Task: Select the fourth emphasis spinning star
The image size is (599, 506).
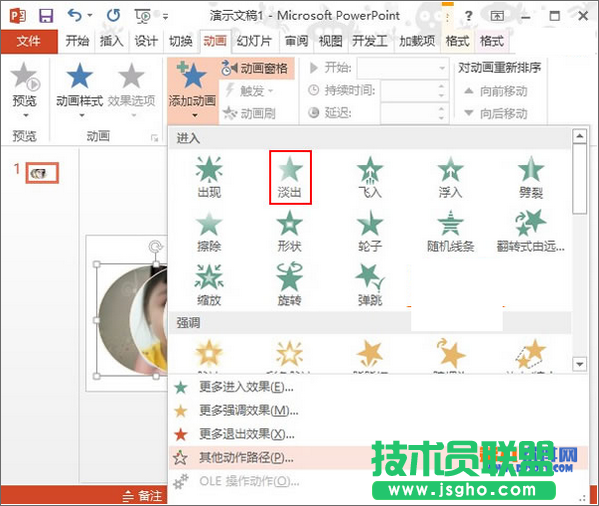Action: pos(450,354)
